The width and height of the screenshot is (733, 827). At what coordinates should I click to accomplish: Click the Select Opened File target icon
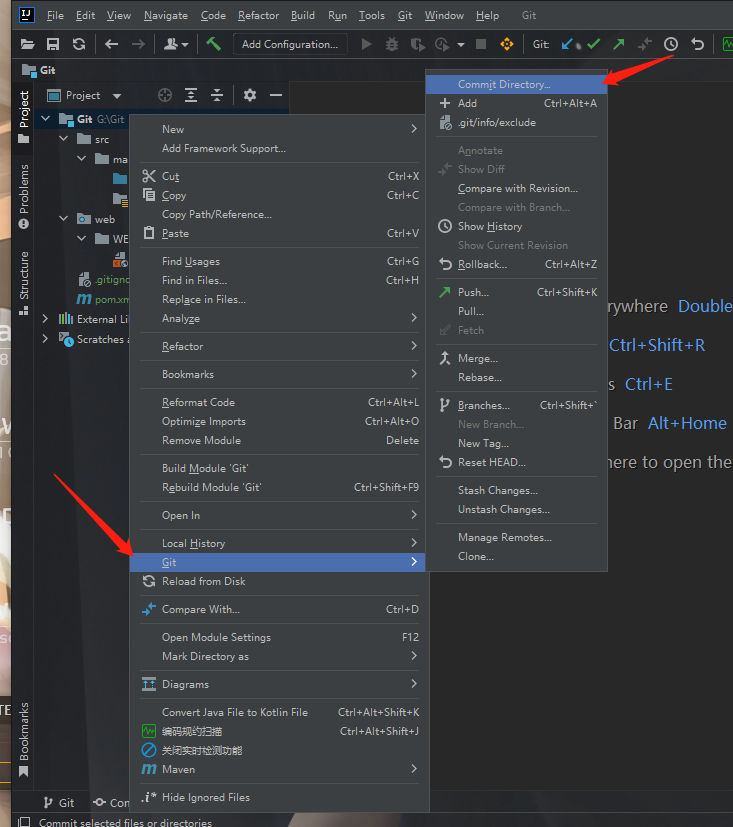165,95
